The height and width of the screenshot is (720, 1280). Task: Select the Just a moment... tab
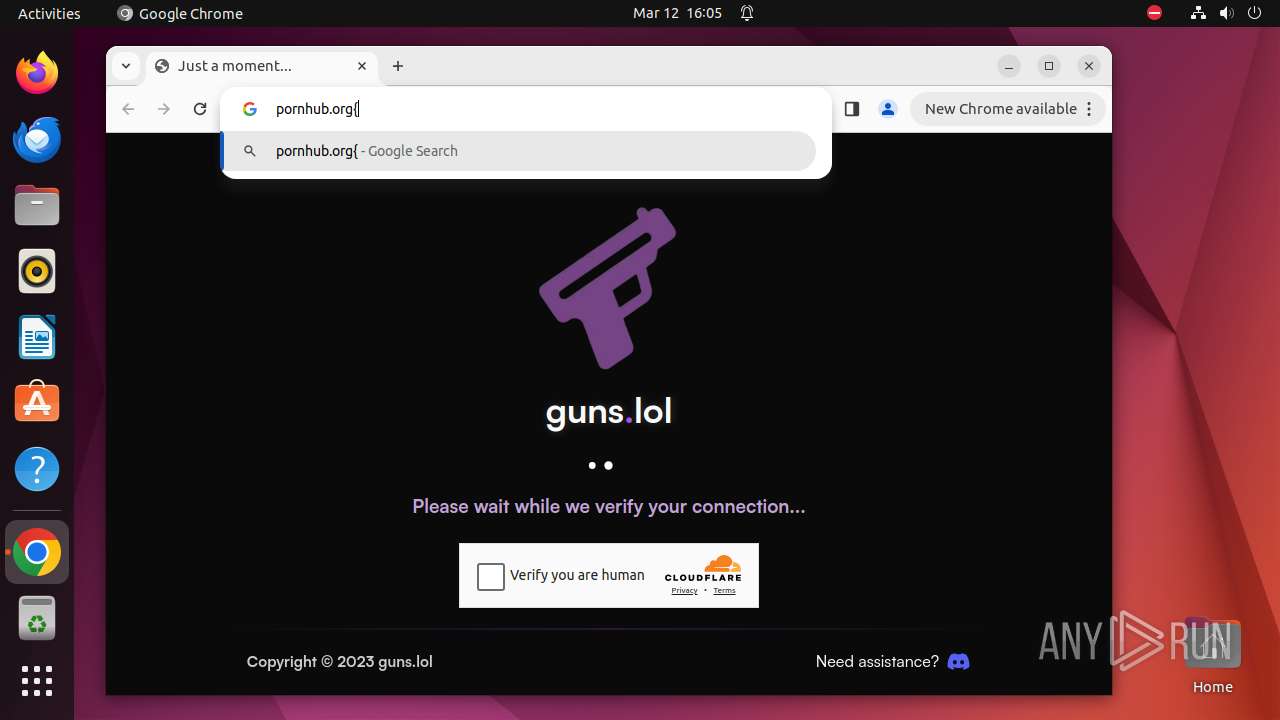tap(262, 66)
